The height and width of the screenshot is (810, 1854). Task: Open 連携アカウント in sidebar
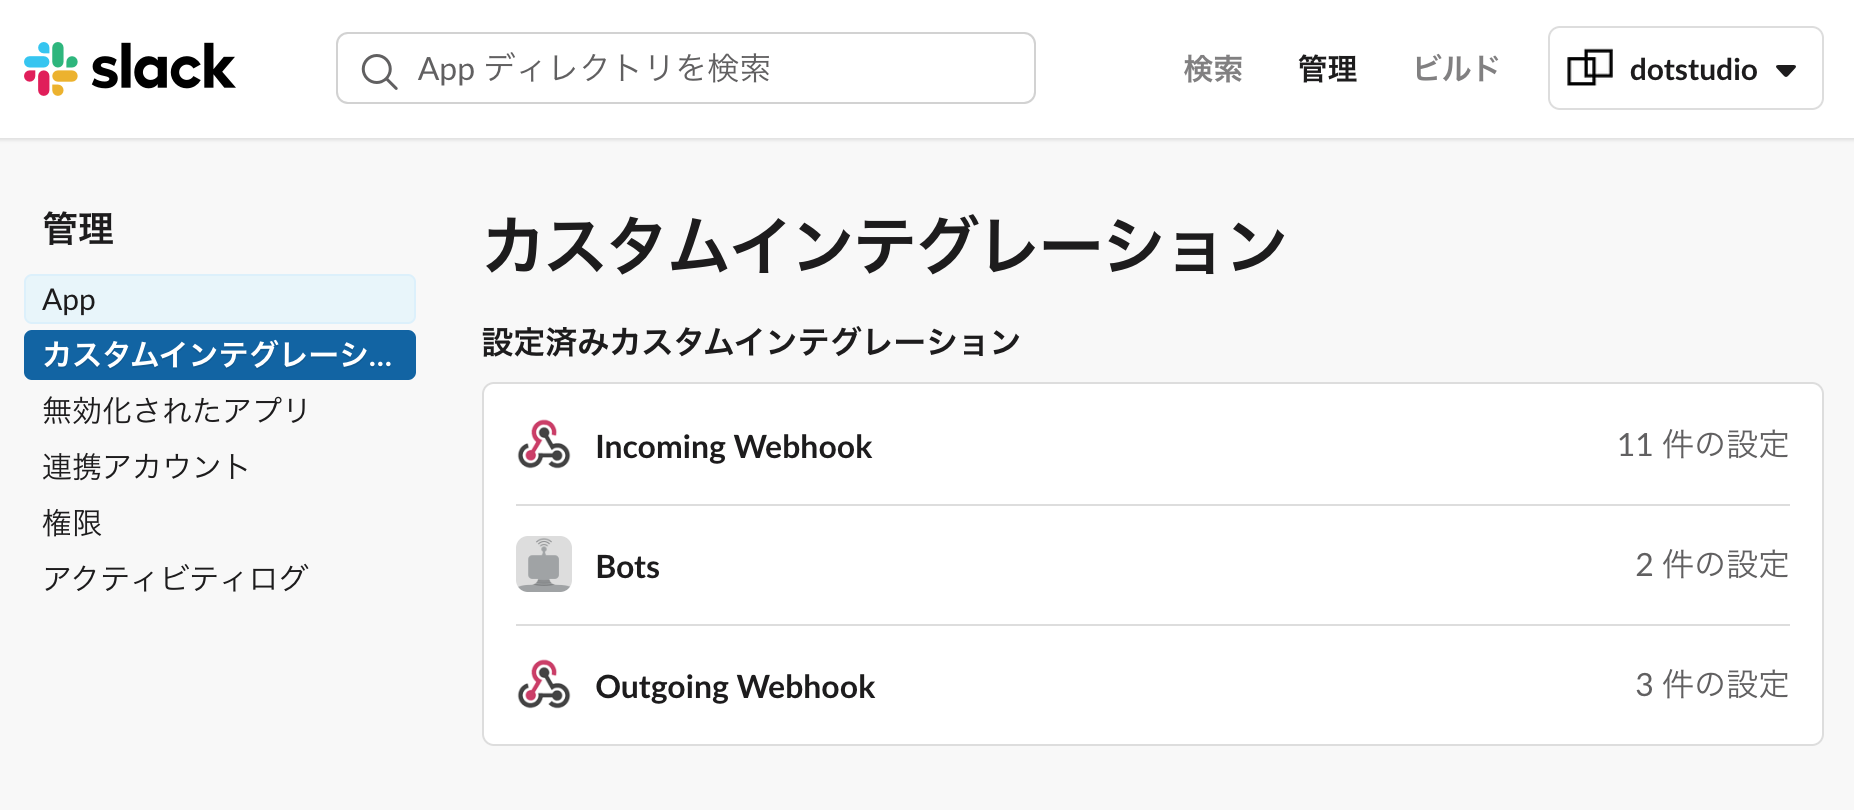point(146,466)
